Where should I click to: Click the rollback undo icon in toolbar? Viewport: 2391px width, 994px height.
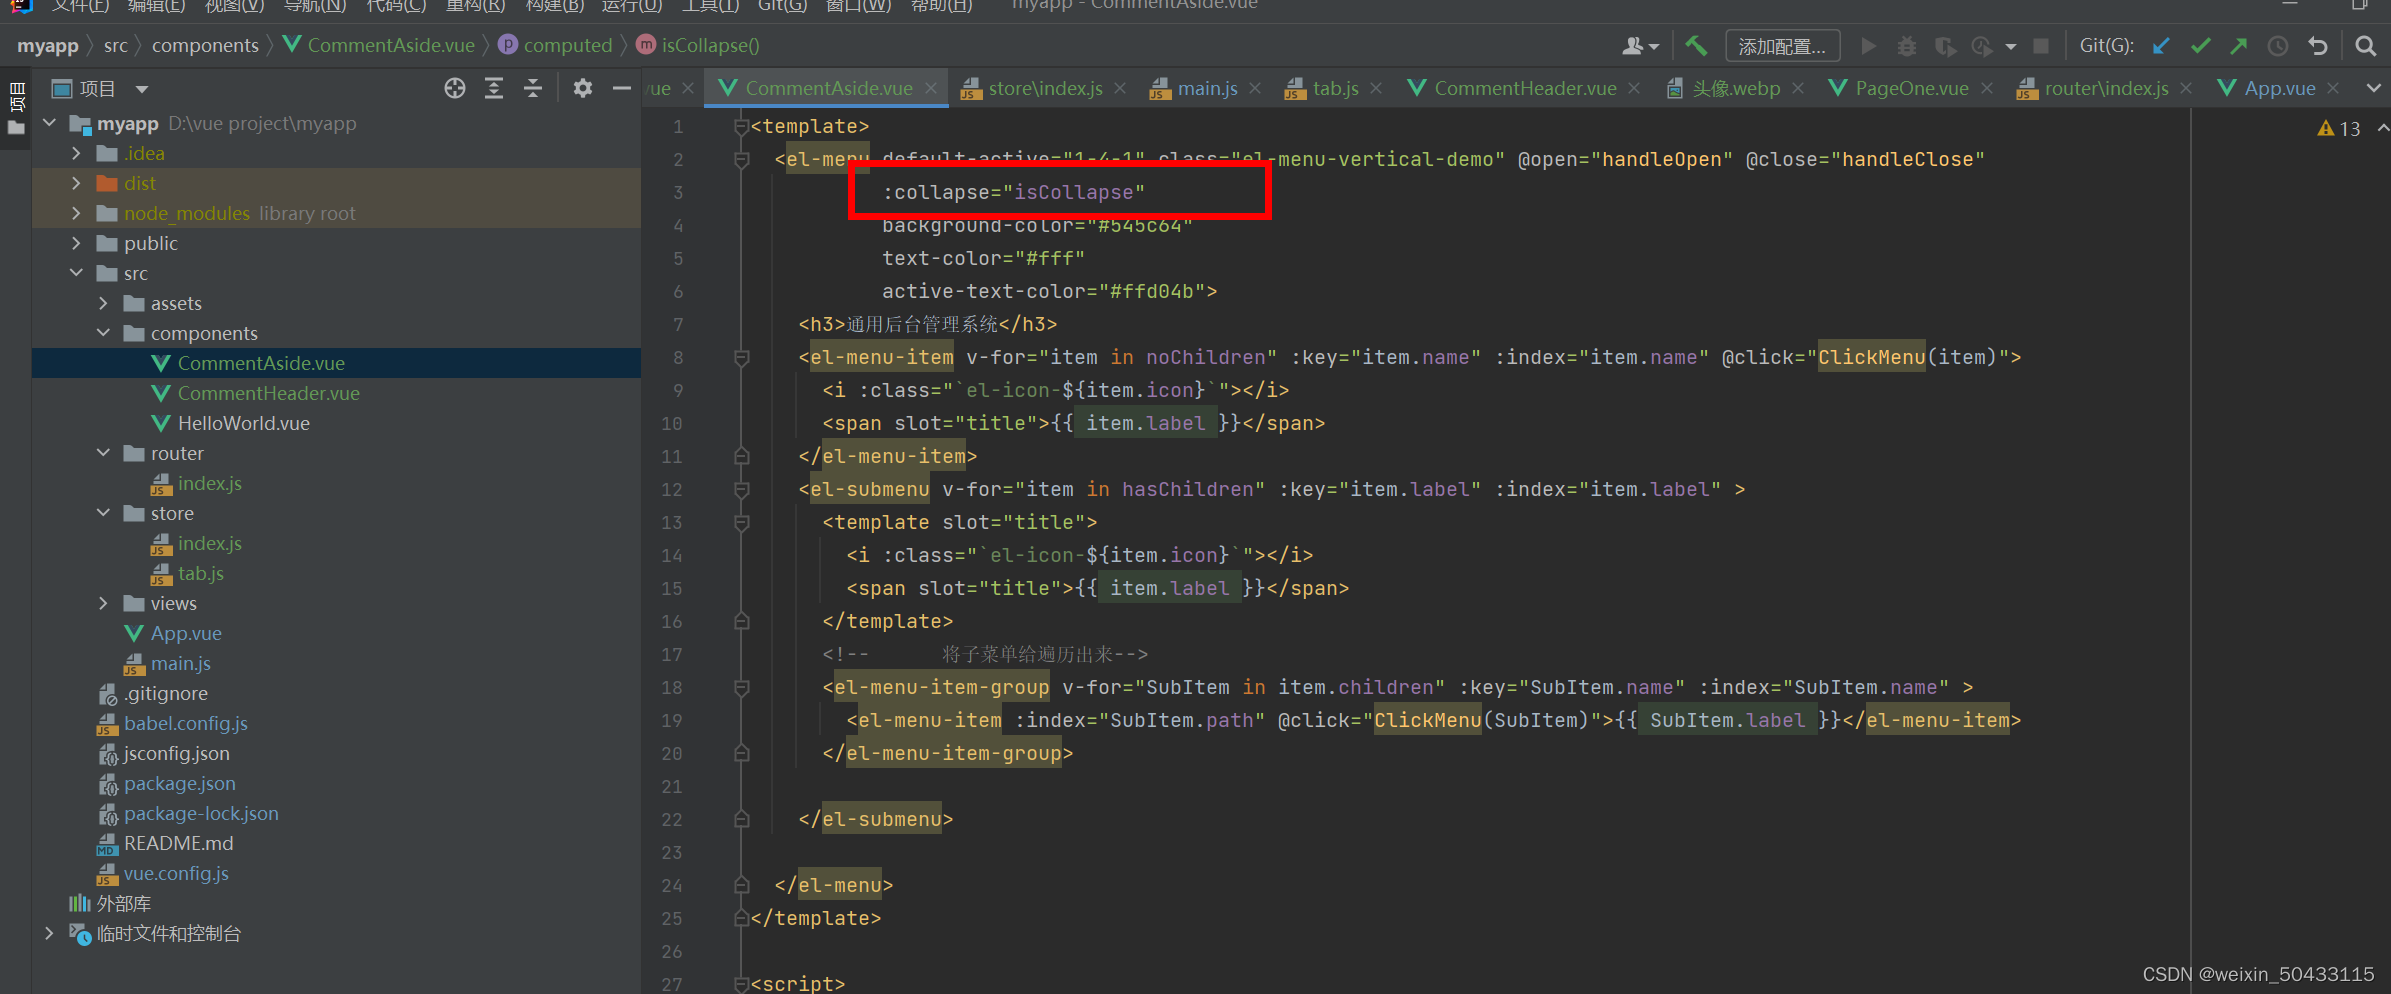pos(2318,45)
